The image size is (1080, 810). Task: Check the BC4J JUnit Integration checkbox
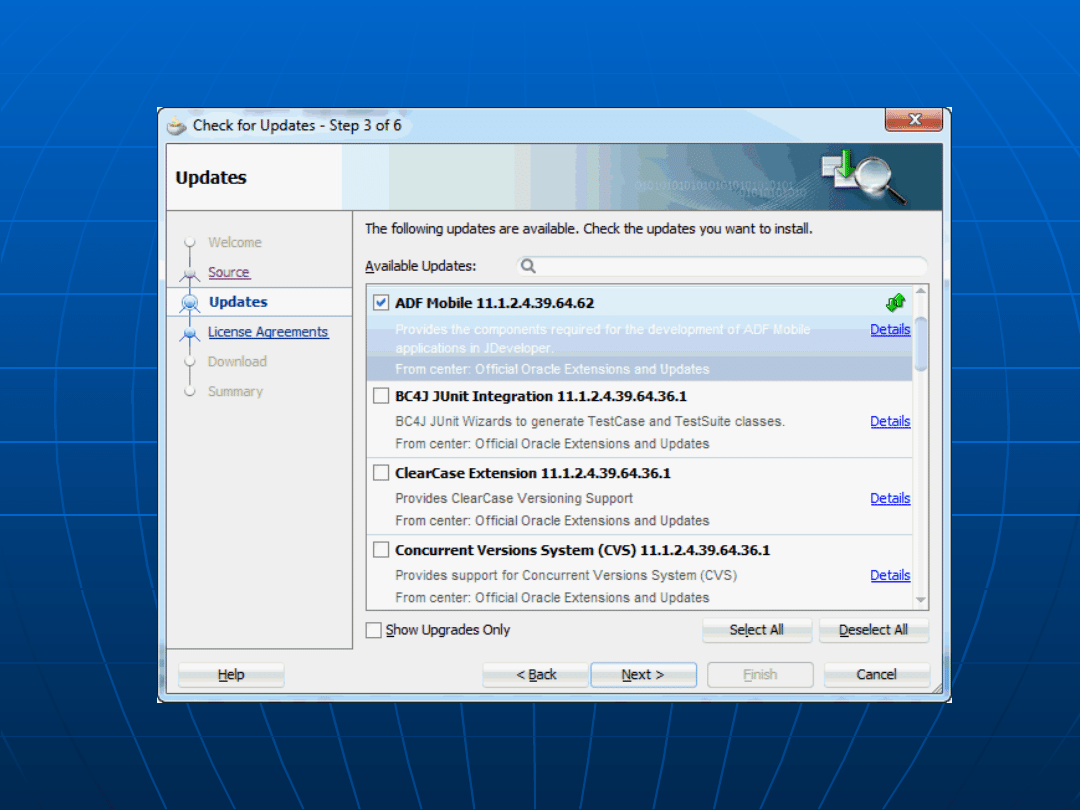(381, 396)
